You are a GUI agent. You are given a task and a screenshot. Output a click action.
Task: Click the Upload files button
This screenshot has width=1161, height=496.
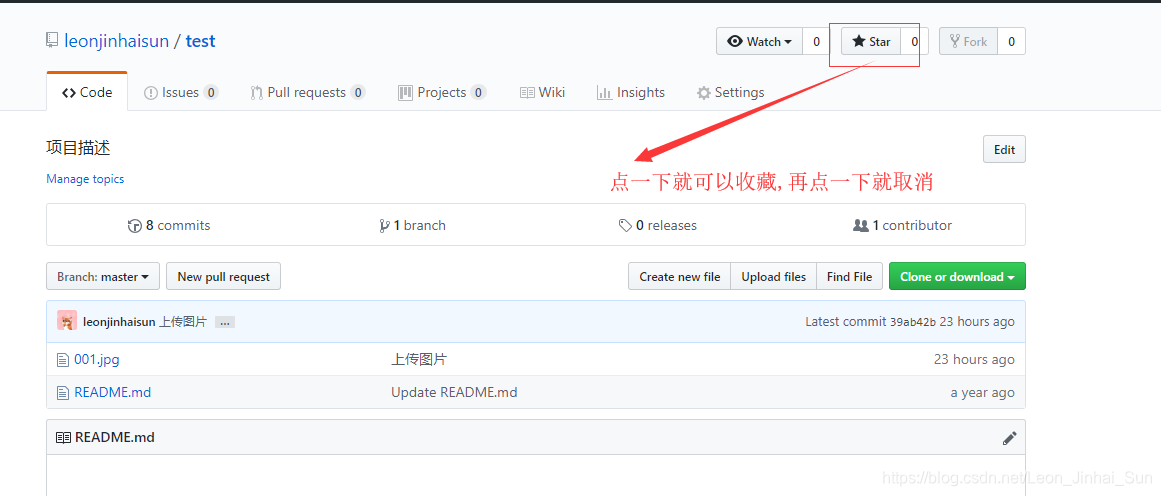pyautogui.click(x=774, y=276)
